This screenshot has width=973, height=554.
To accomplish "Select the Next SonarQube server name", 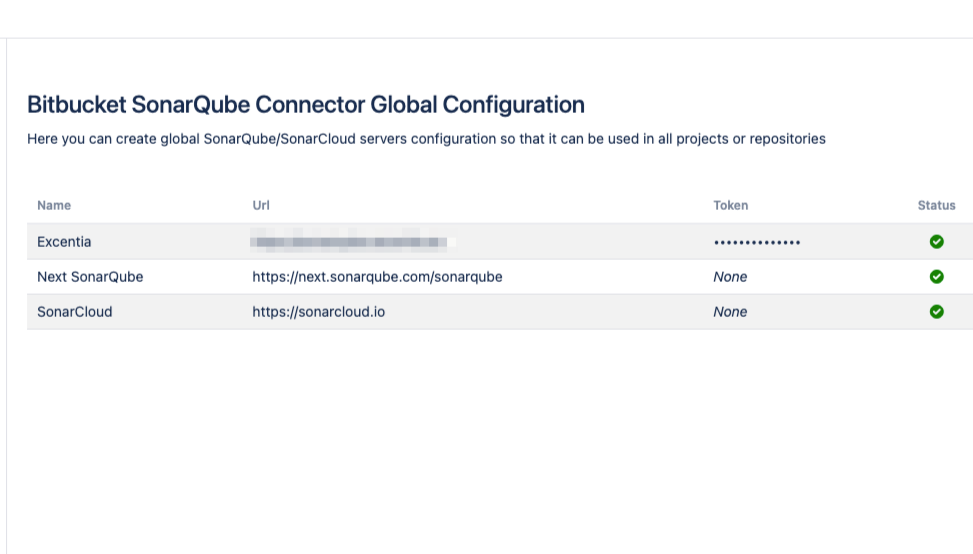I will click(x=90, y=277).
